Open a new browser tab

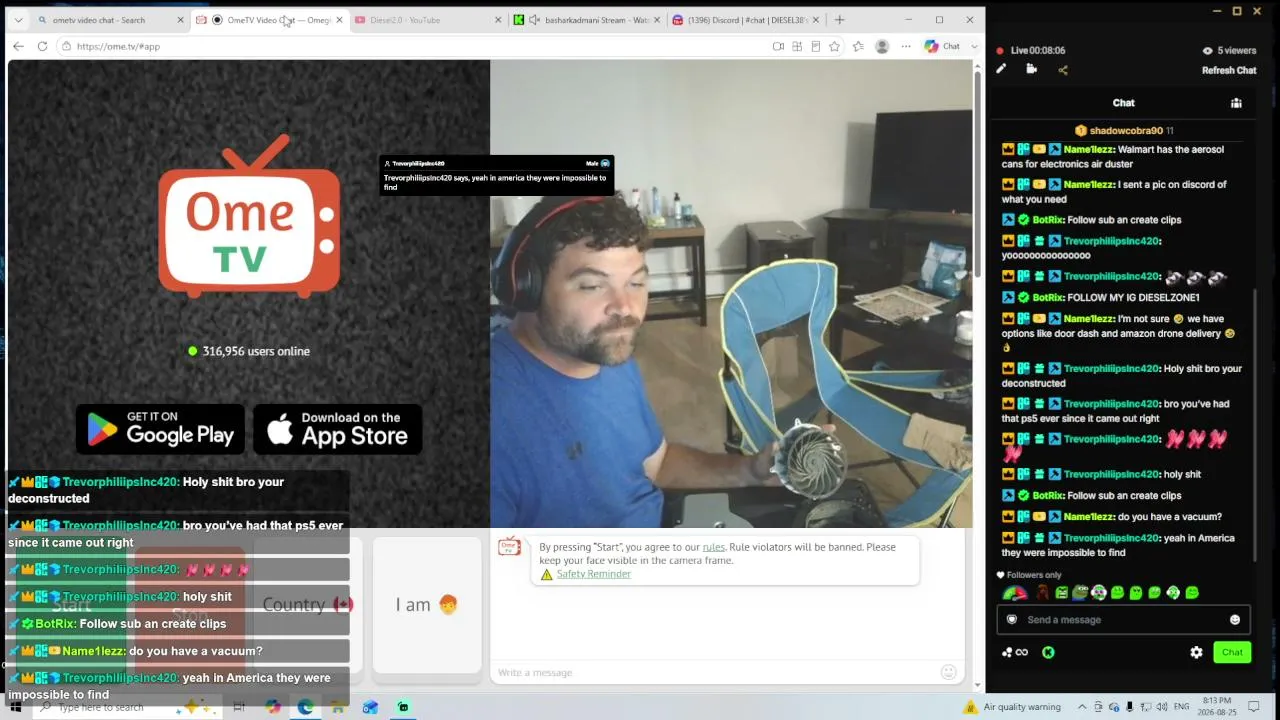click(x=839, y=20)
